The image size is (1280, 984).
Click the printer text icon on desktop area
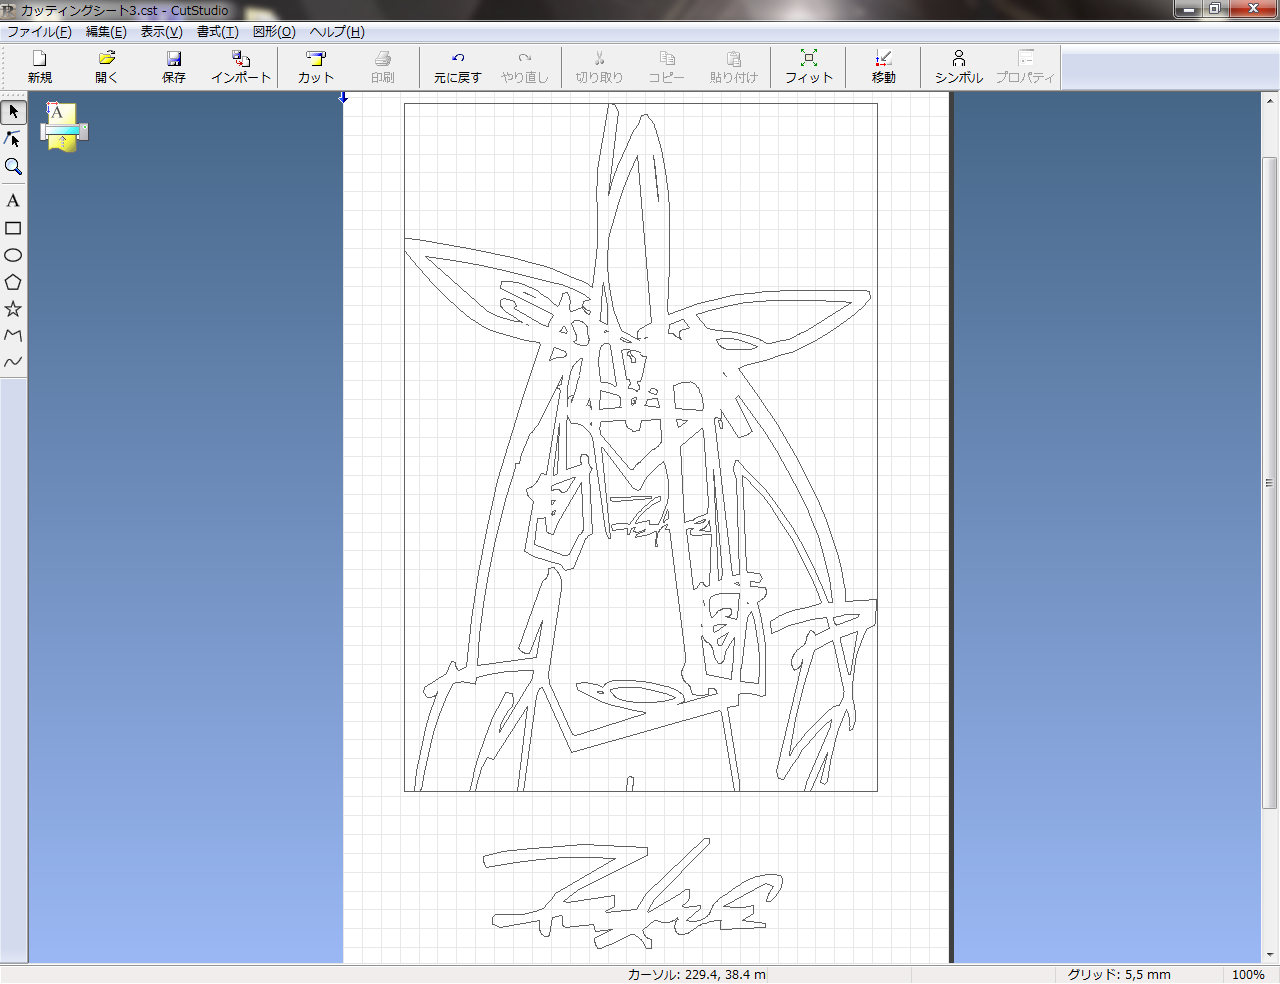point(65,127)
